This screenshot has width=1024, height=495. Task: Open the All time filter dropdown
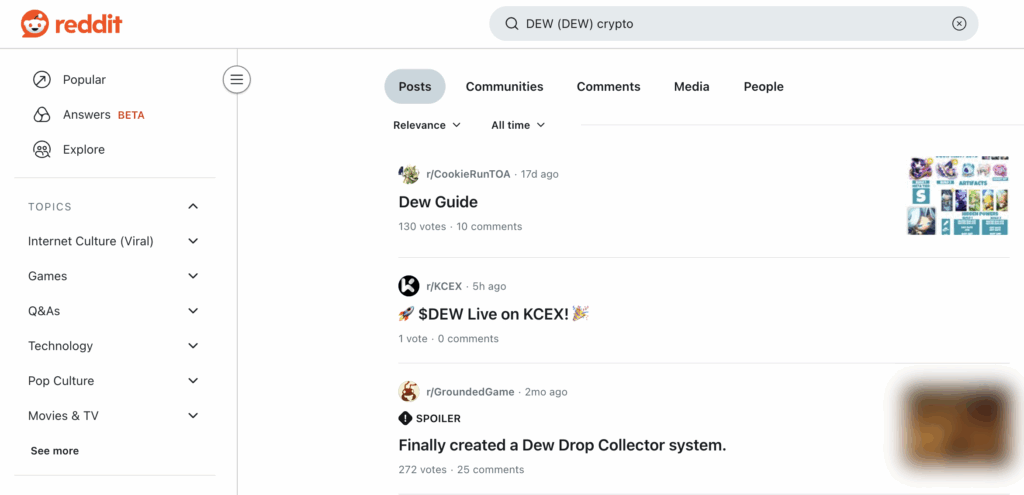point(518,125)
